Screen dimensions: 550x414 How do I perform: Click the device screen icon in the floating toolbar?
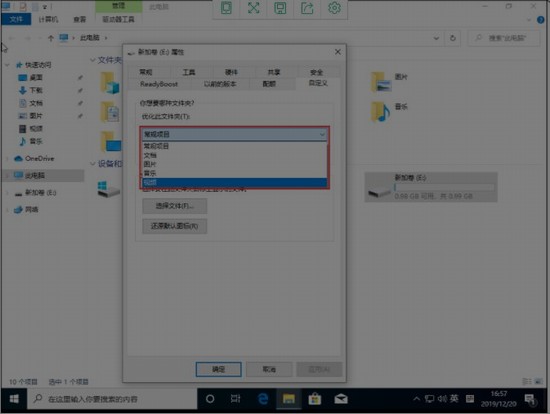(226, 8)
